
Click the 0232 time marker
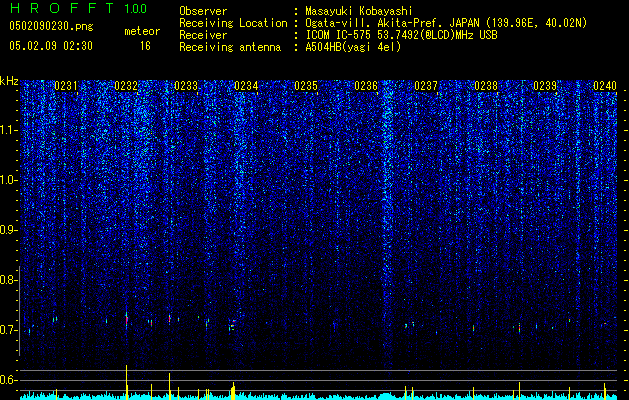pos(126,86)
